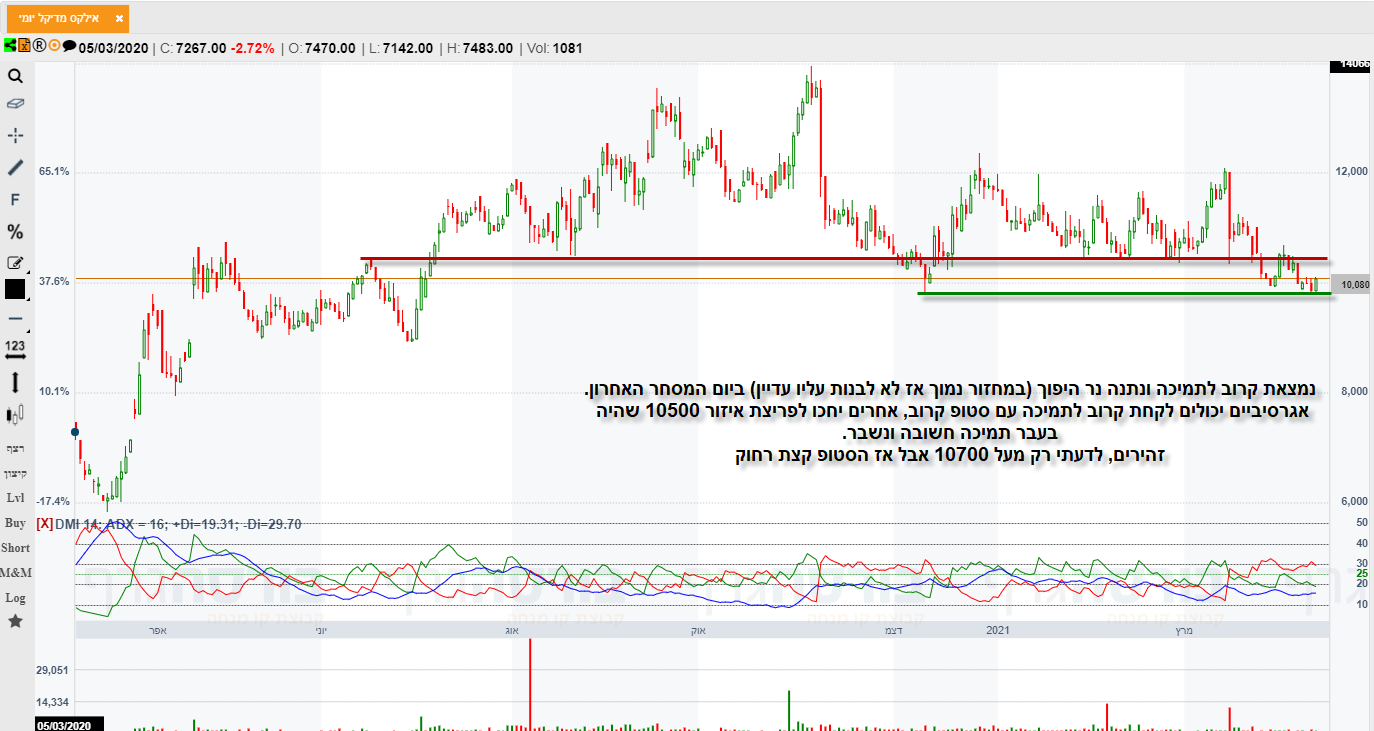Open the black color swatch picker
The height and width of the screenshot is (731, 1374).
[x=15, y=289]
